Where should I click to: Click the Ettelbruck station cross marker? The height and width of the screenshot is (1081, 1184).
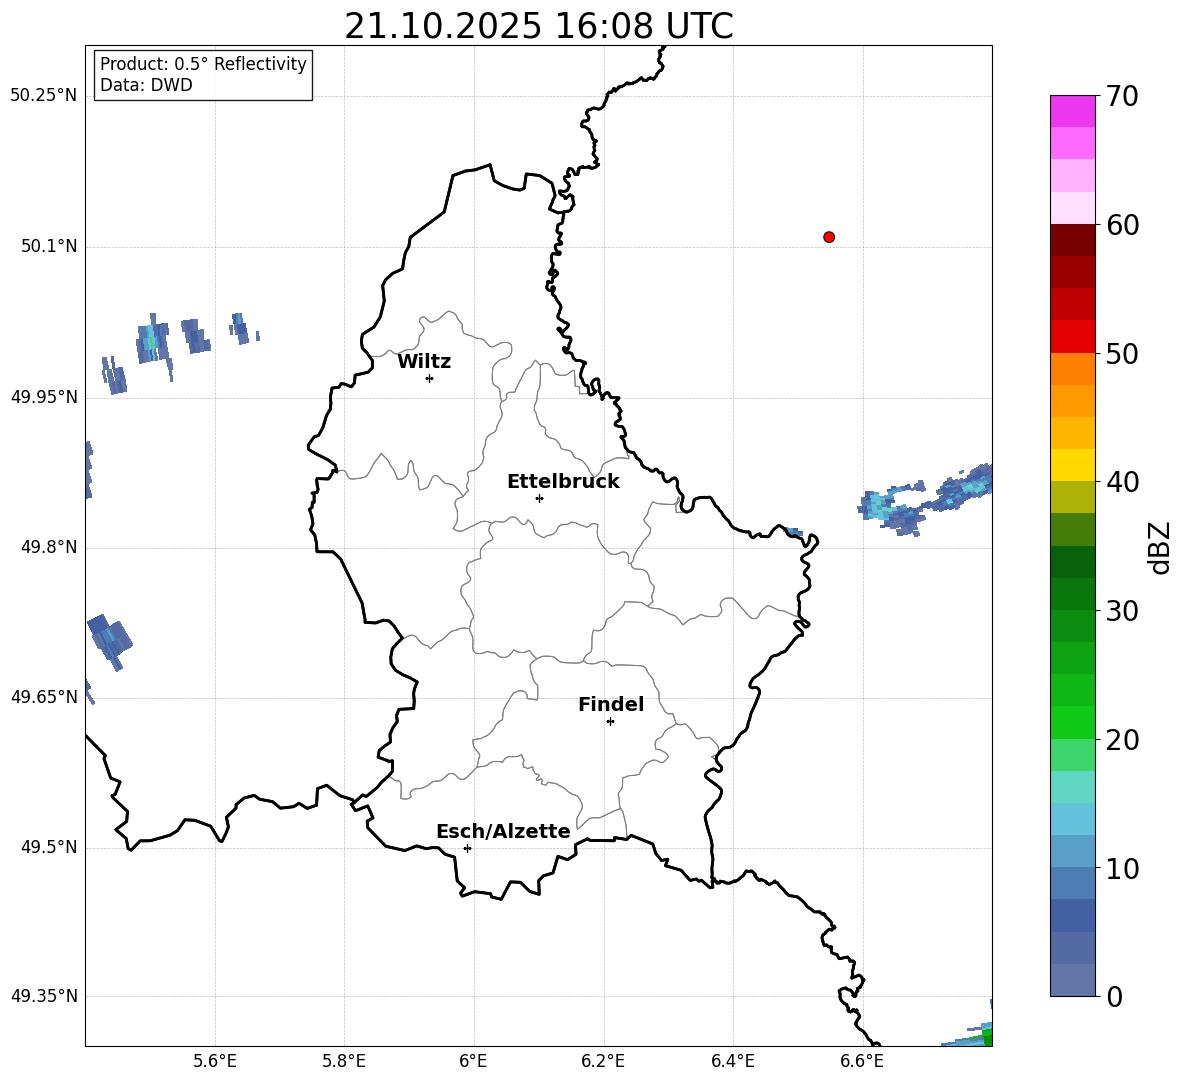pos(539,498)
